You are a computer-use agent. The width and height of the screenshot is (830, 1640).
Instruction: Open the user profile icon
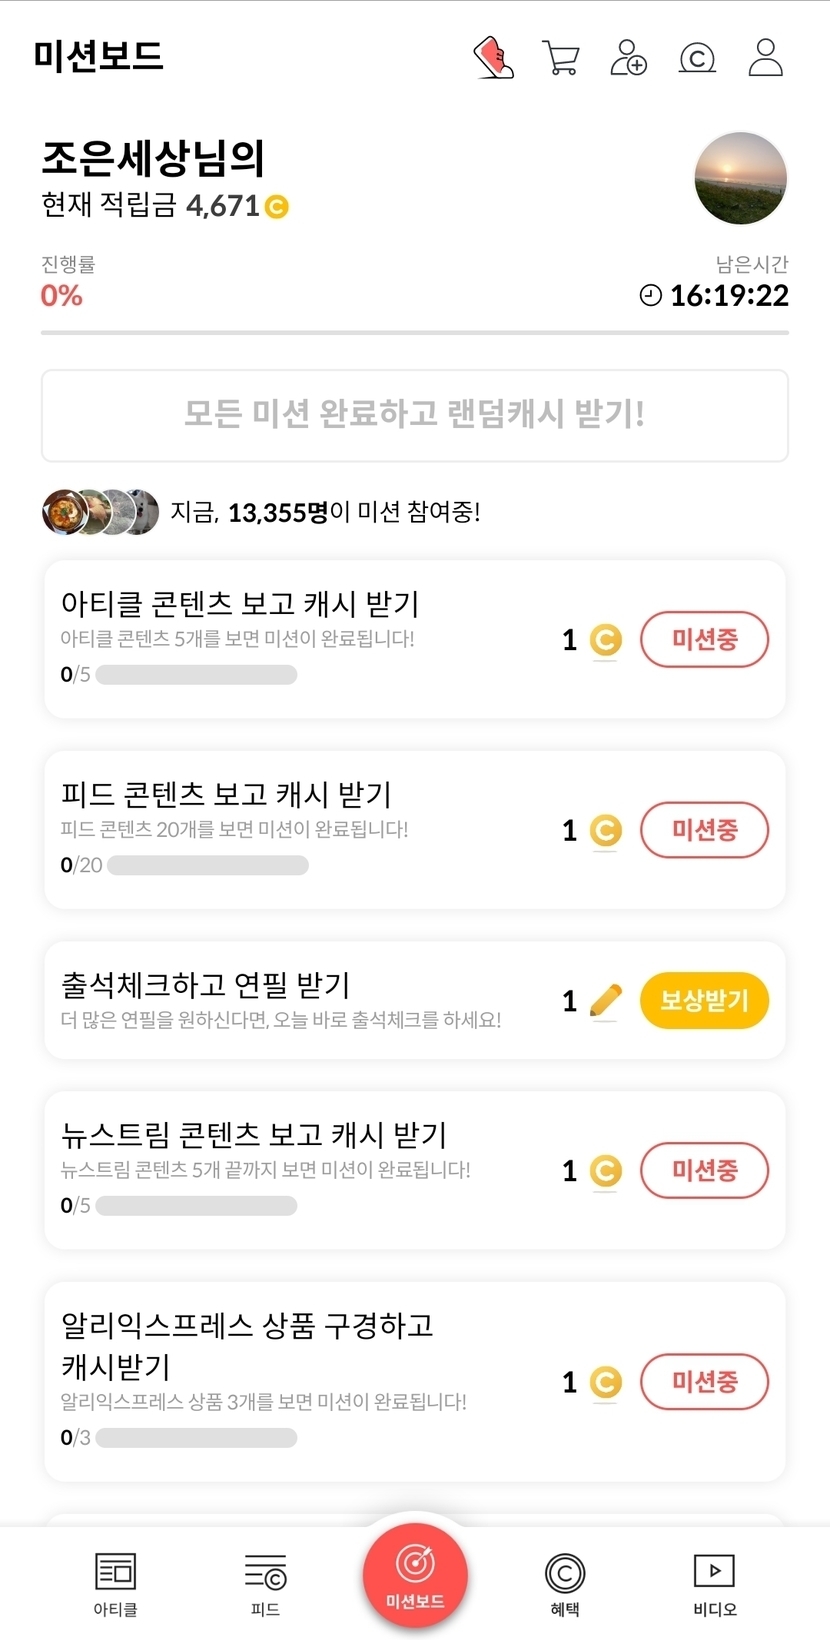click(766, 57)
